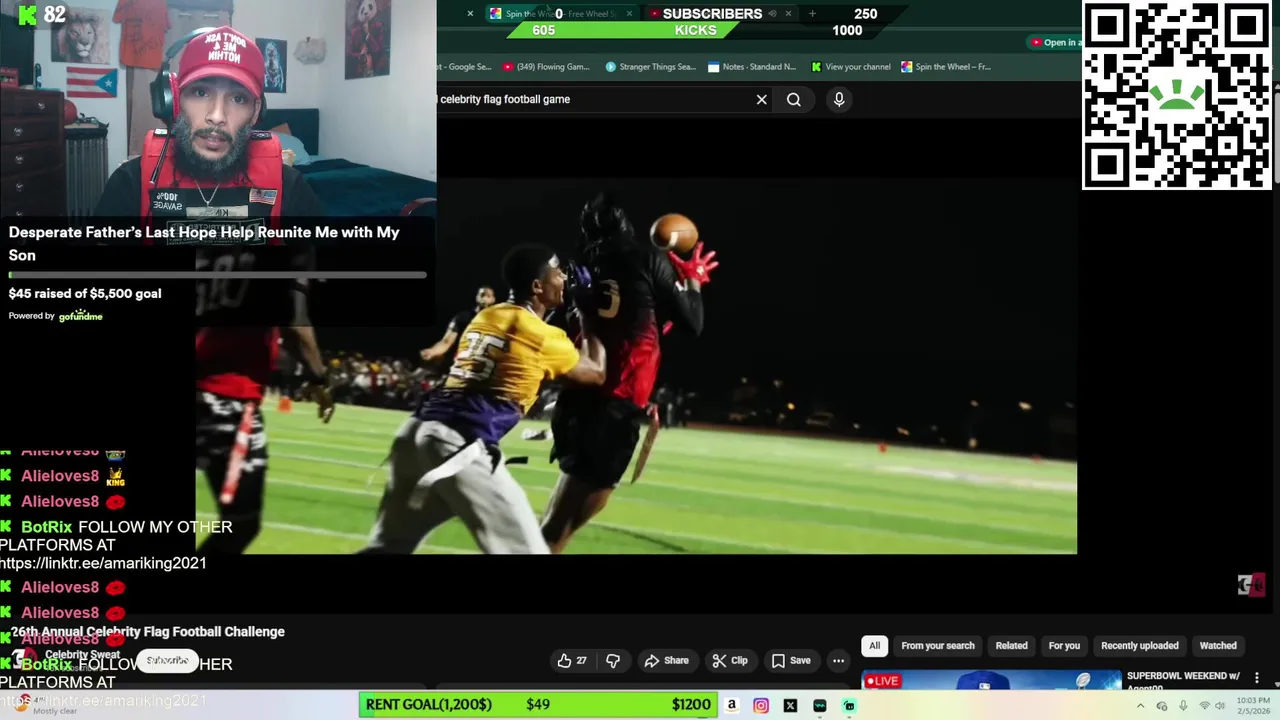
Task: Open 'Spin the Wheel – Fr...' bookmark
Action: 946,67
